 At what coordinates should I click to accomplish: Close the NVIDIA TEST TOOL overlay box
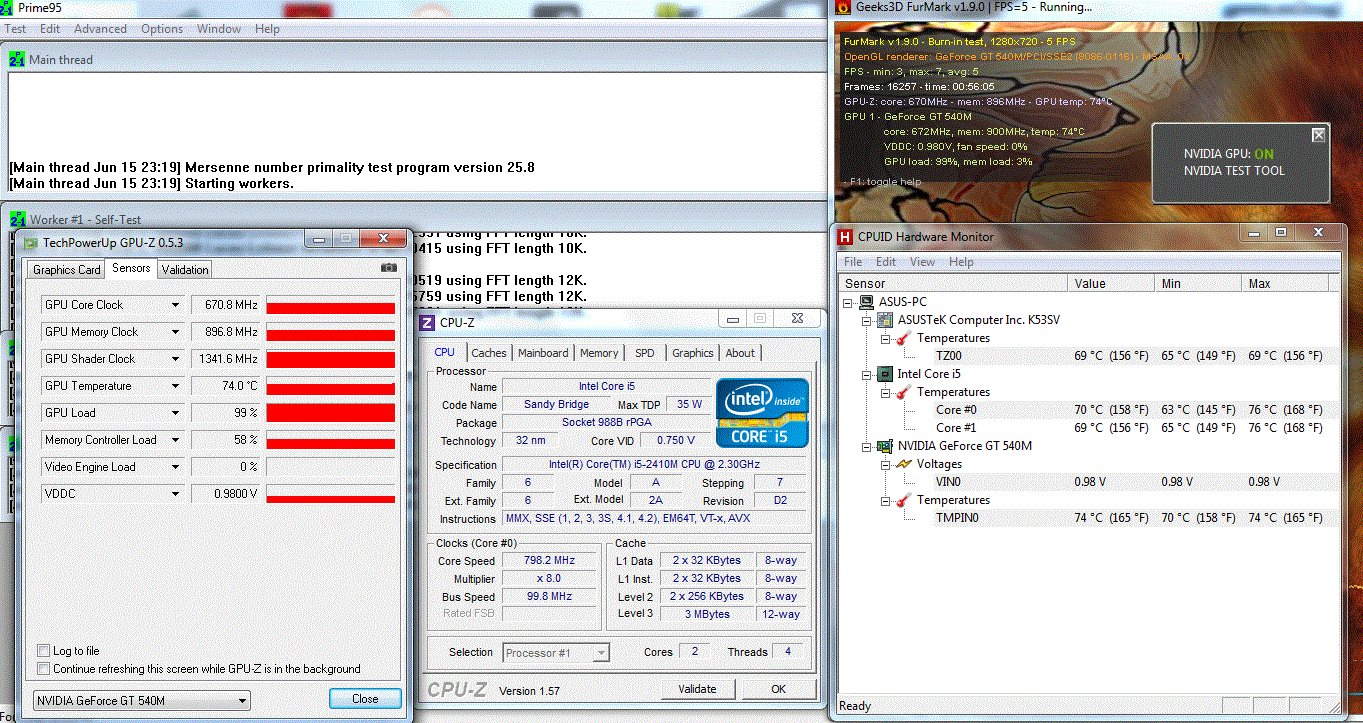click(1318, 135)
